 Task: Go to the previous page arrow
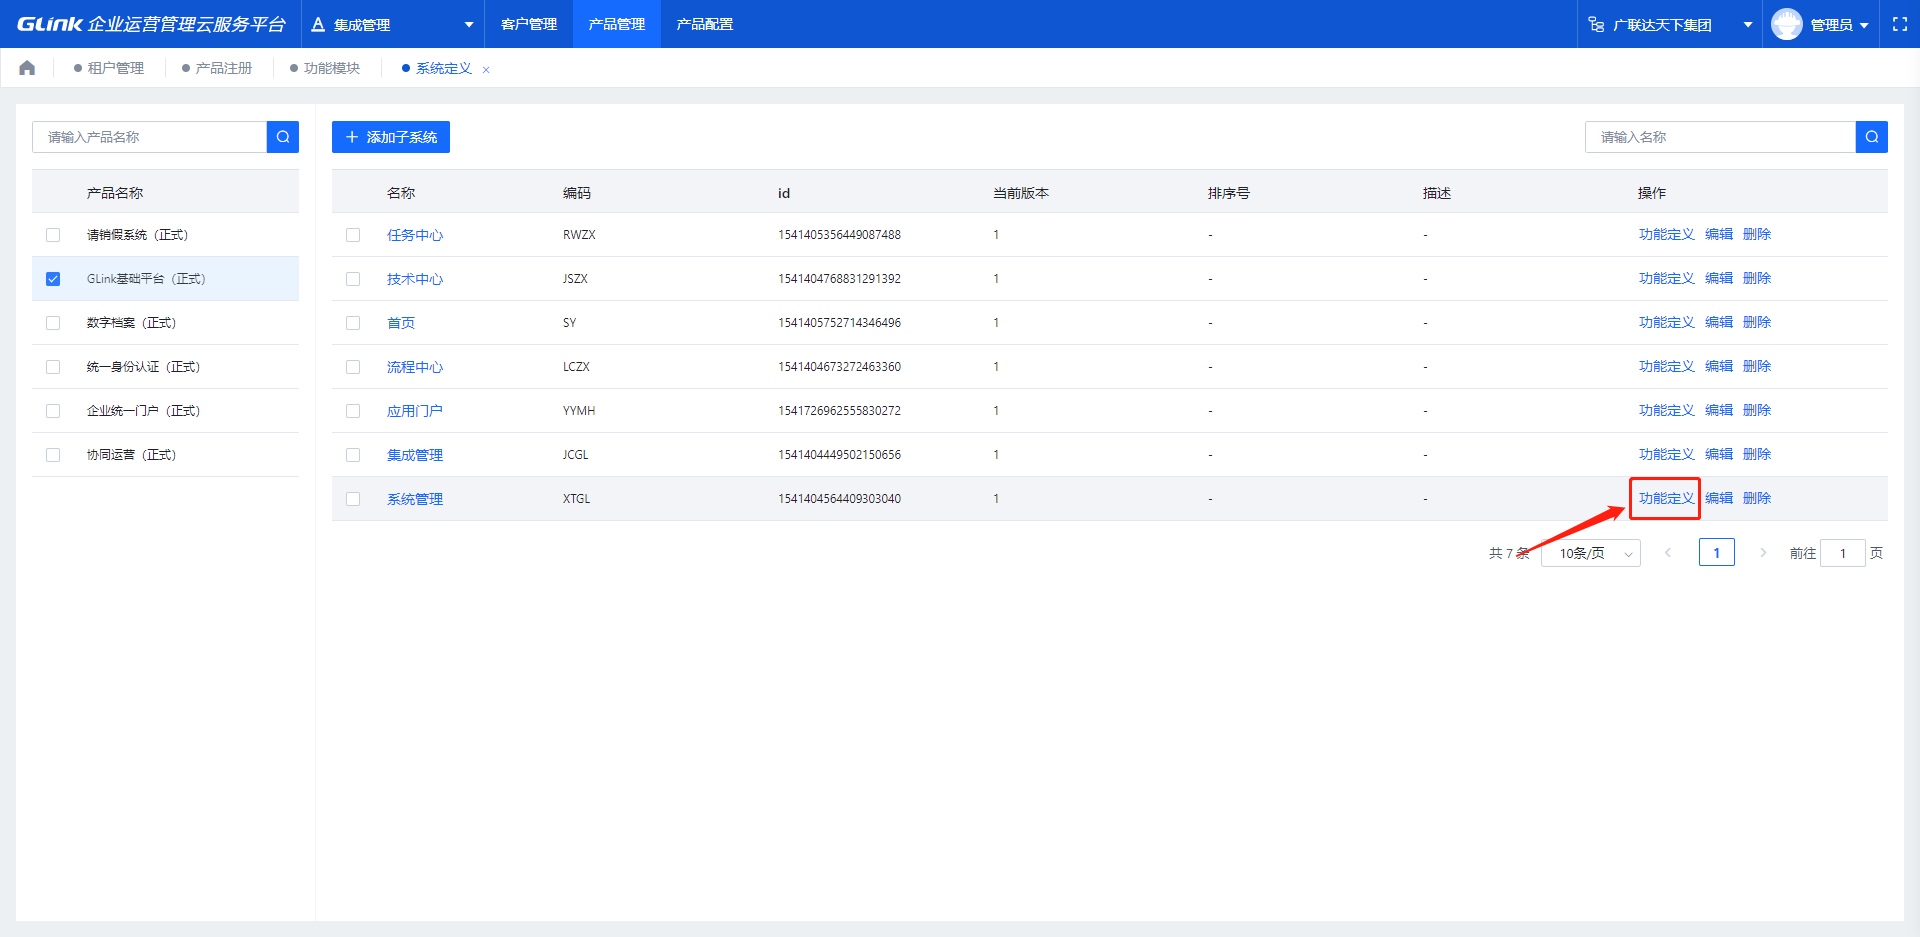(x=1667, y=553)
